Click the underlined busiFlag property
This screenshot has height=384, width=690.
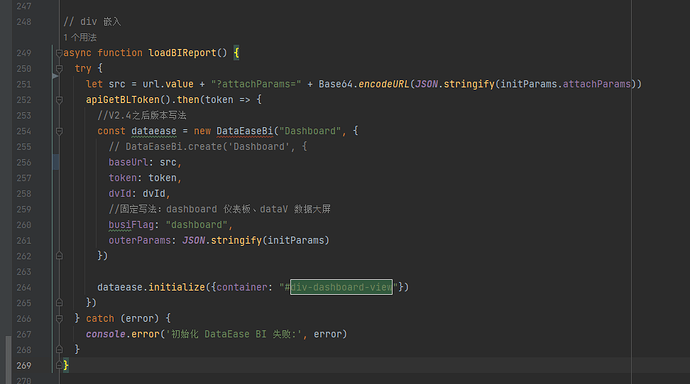click(x=131, y=225)
